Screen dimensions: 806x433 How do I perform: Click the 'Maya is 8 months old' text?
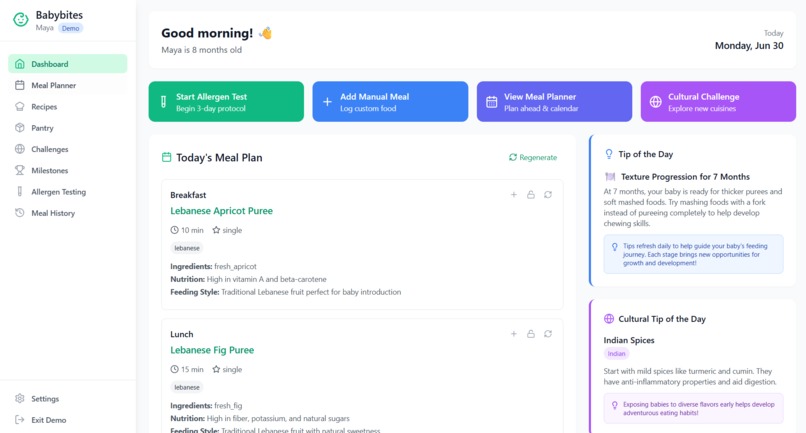click(x=202, y=50)
